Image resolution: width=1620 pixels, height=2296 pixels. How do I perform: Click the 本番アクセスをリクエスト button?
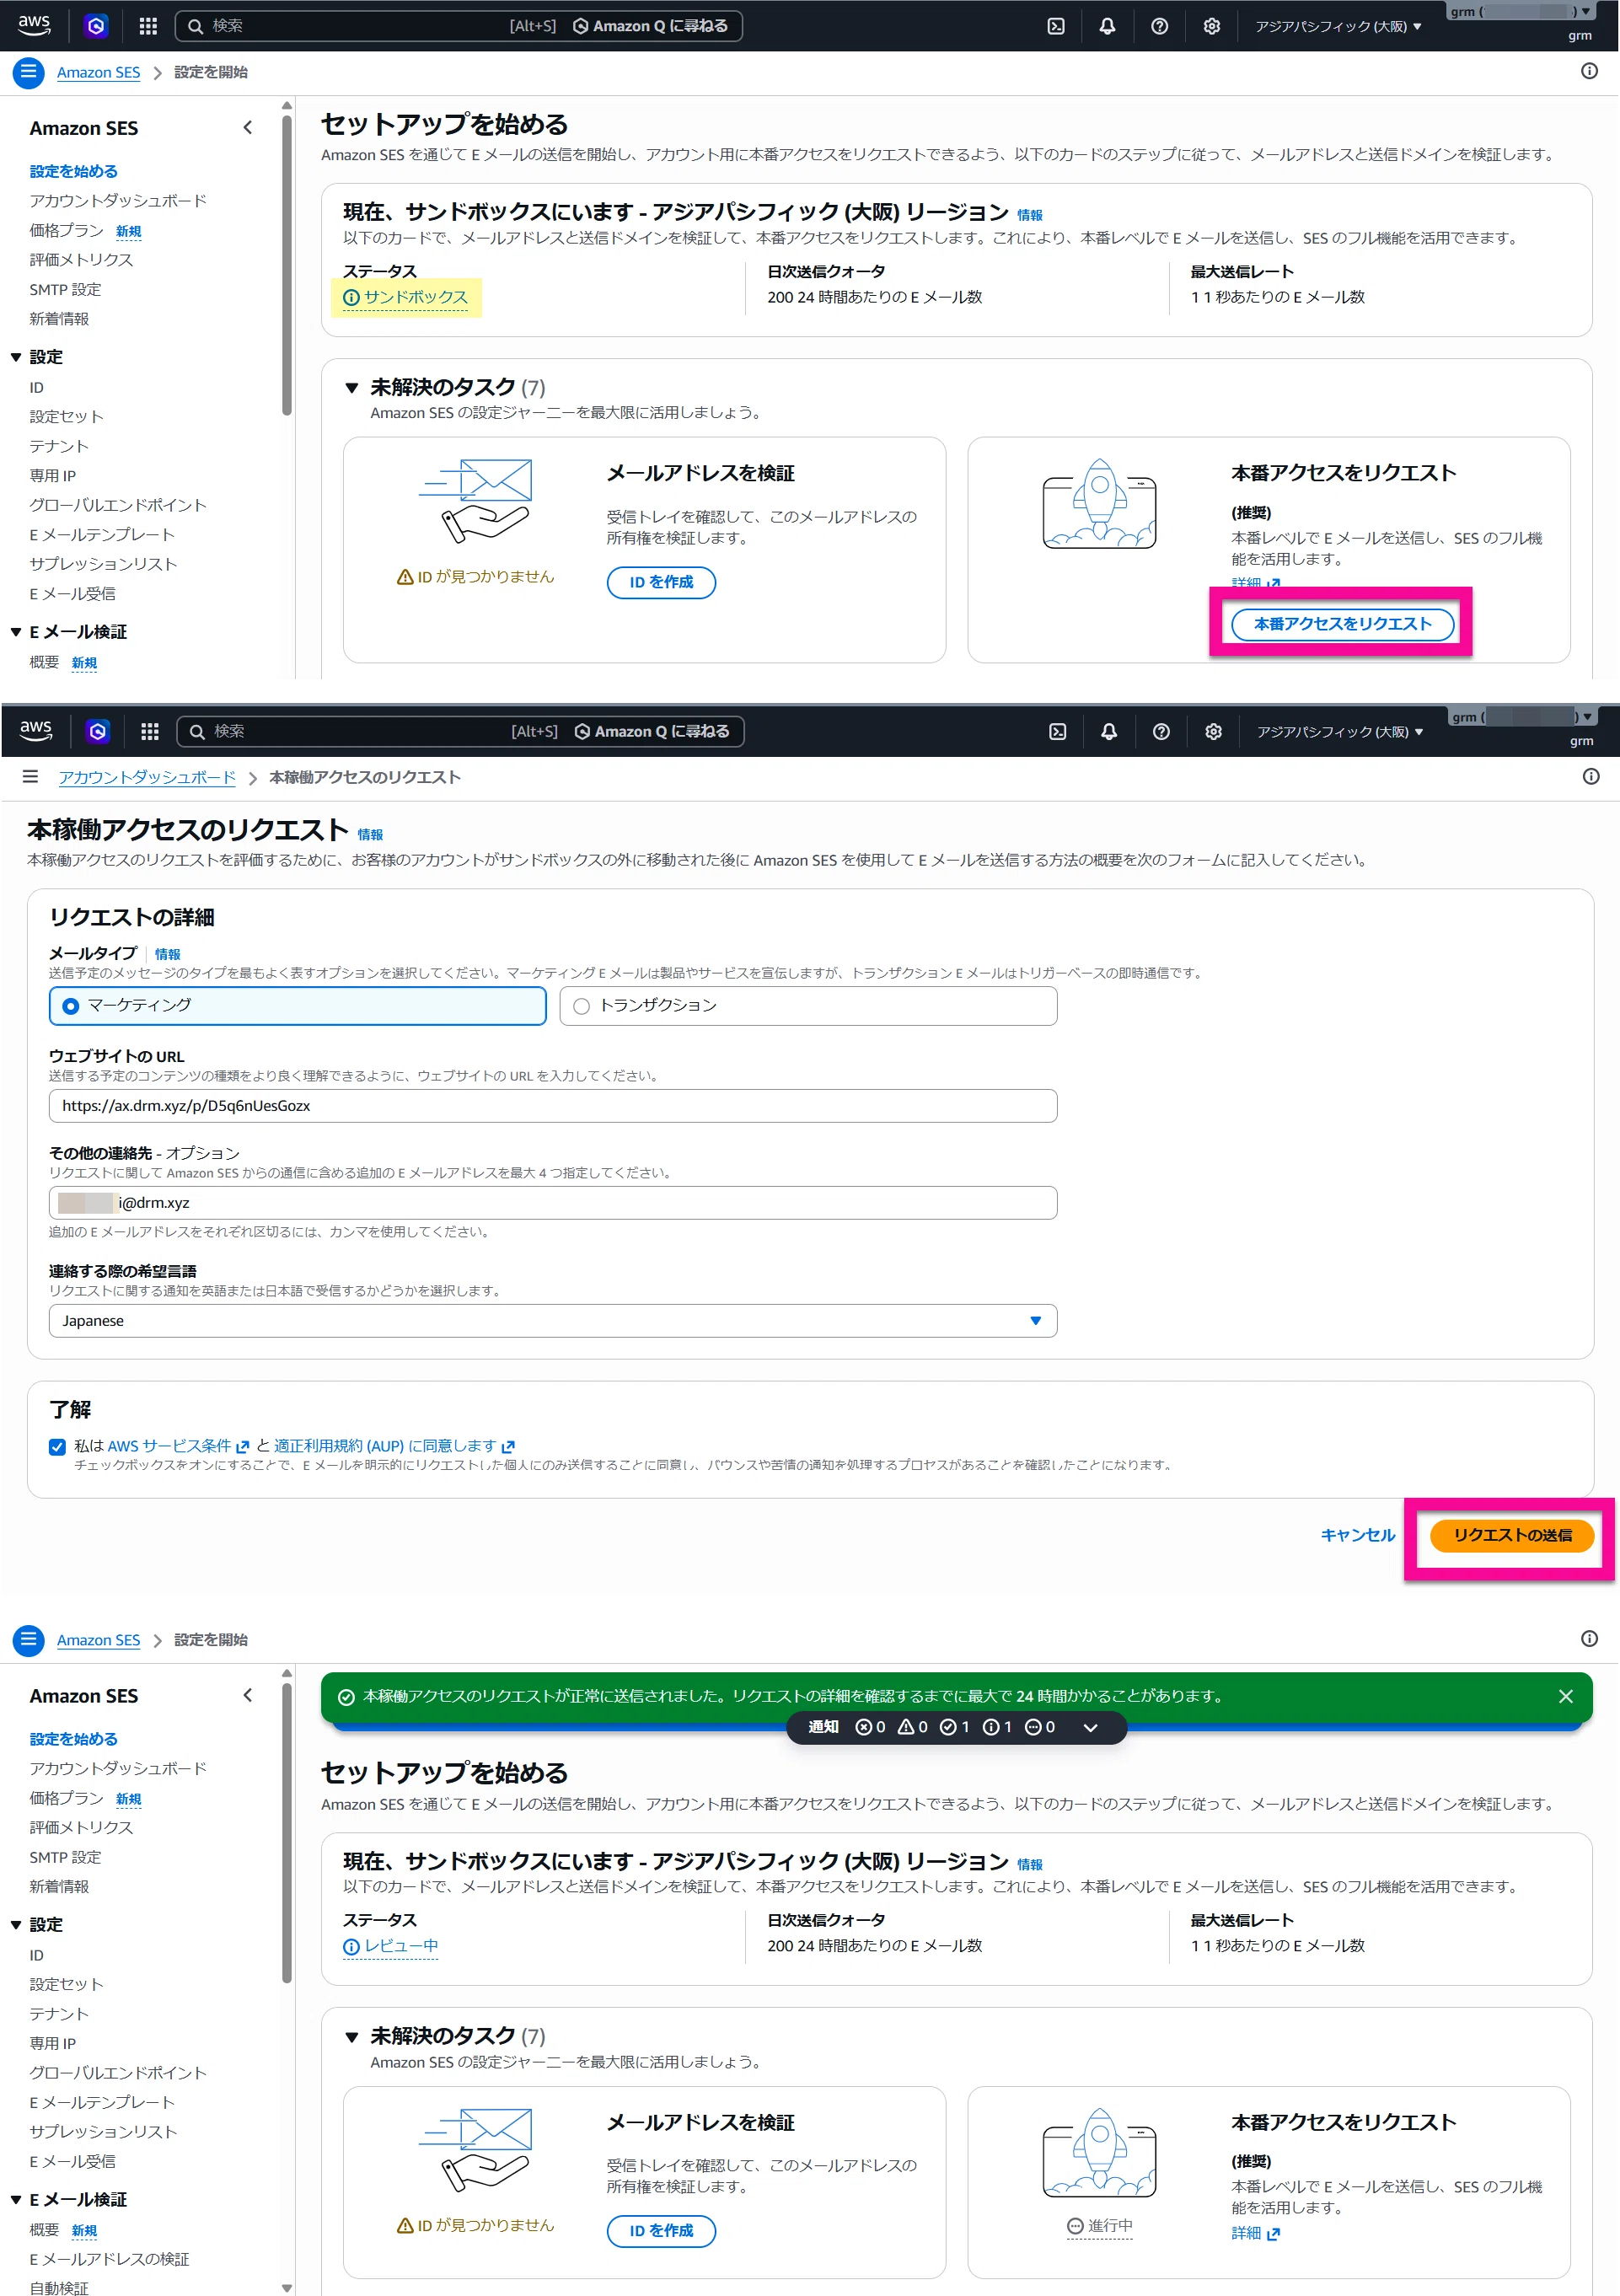click(1342, 624)
